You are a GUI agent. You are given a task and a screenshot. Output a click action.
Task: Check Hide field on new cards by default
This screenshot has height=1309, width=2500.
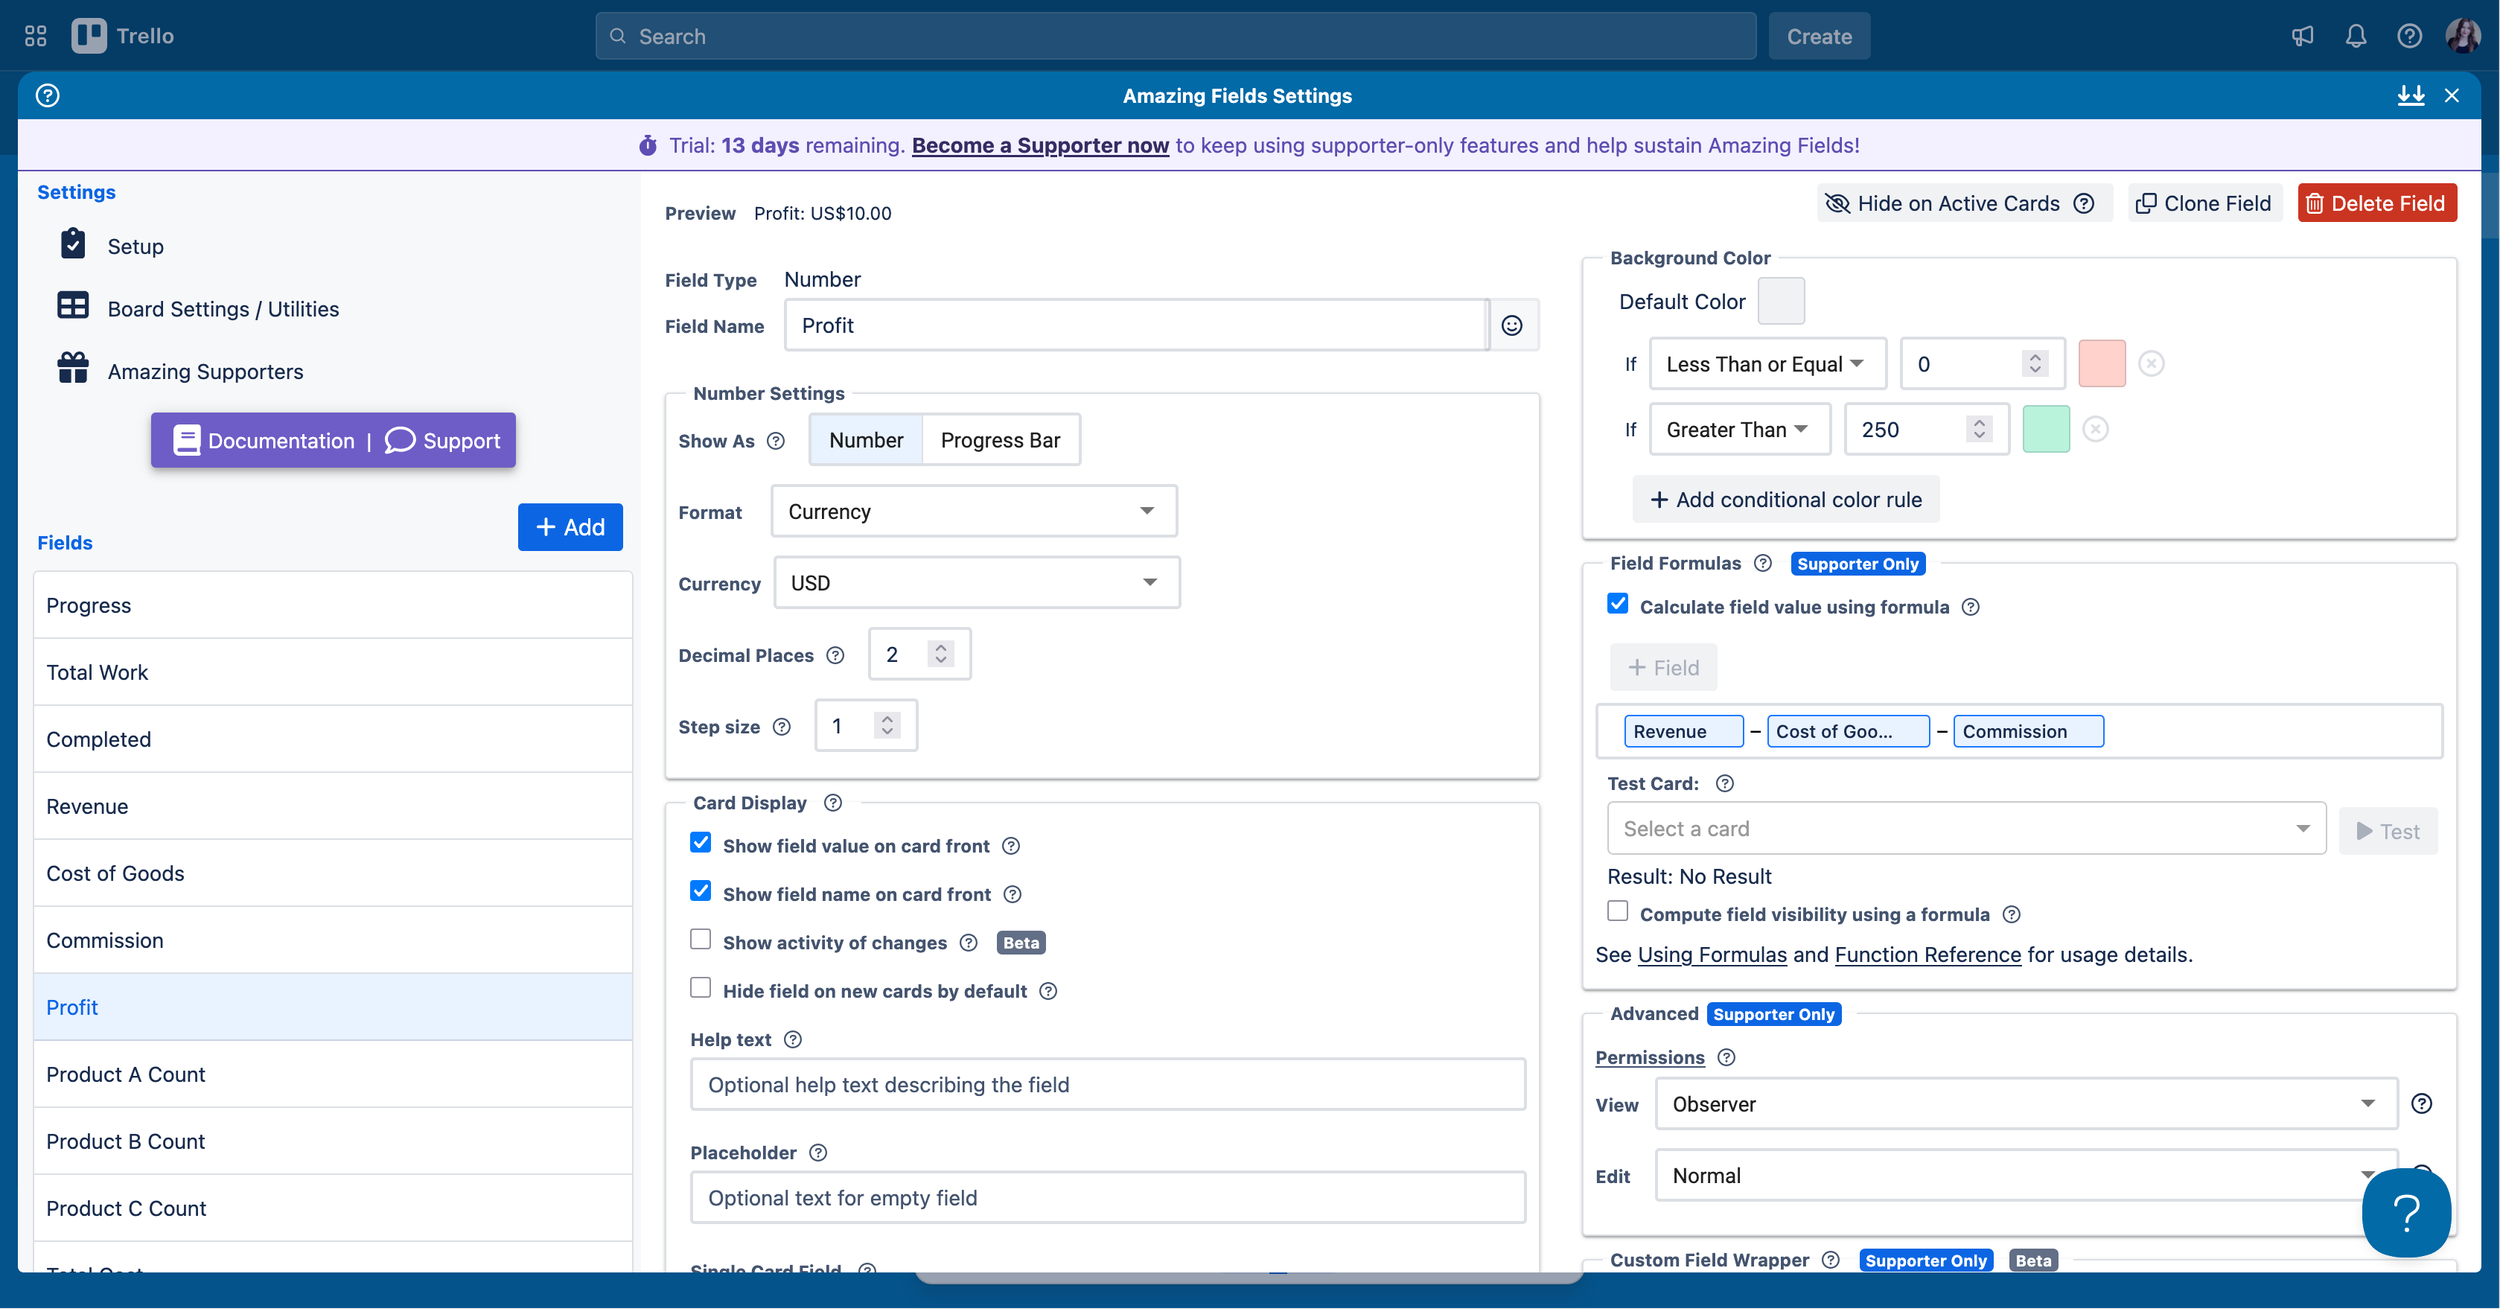(x=701, y=989)
